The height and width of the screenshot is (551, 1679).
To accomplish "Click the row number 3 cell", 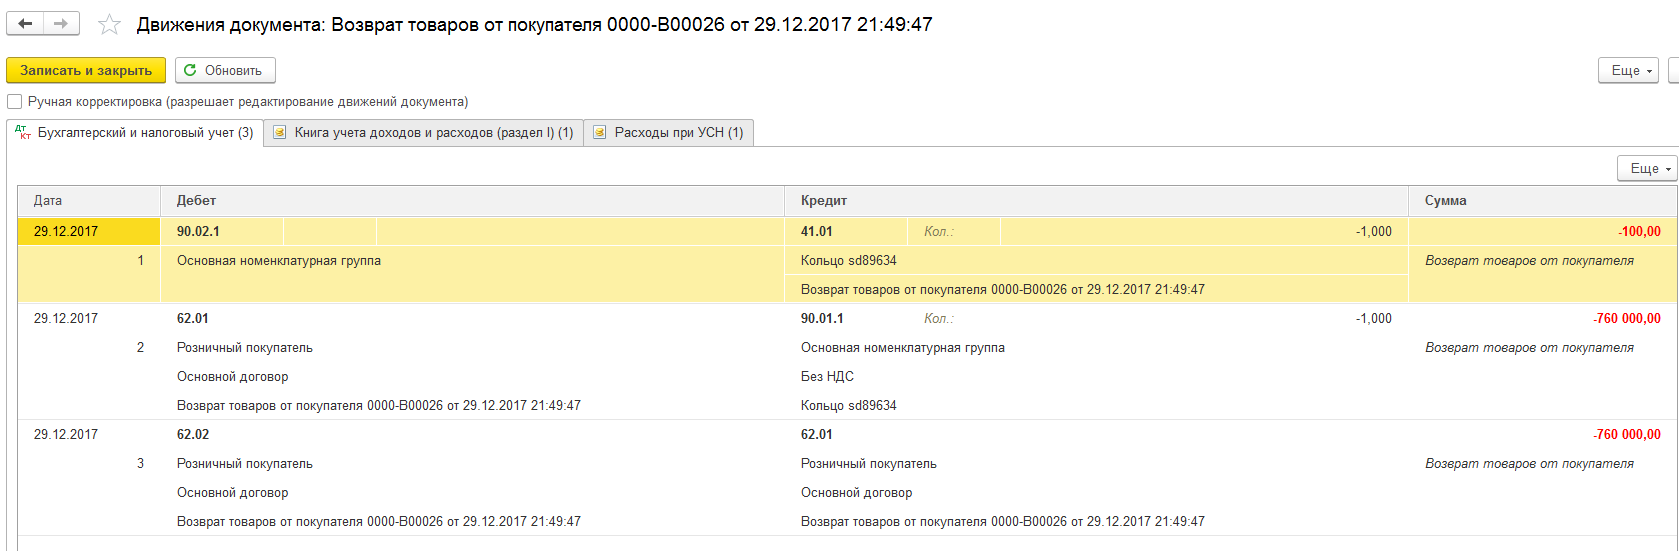I will (x=140, y=463).
